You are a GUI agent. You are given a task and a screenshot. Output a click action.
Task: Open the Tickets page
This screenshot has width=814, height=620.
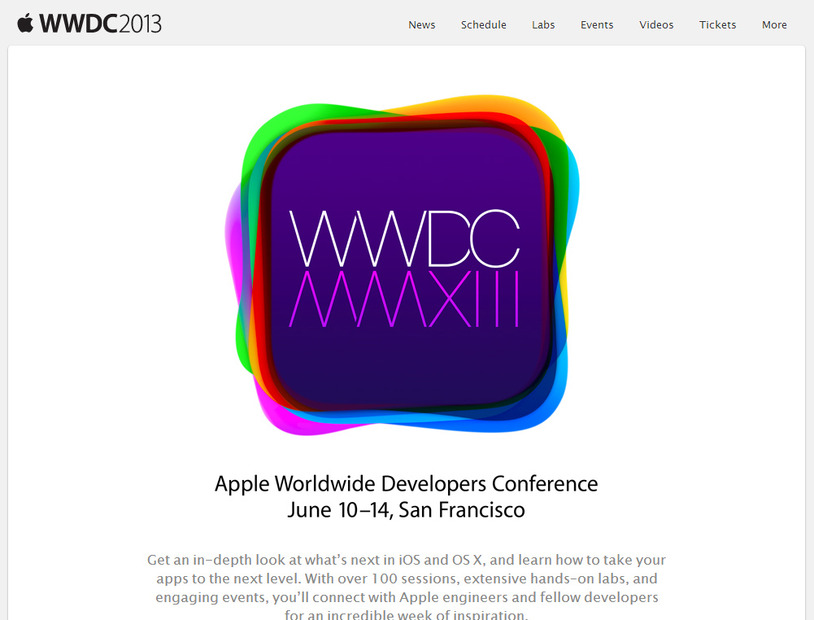[717, 25]
